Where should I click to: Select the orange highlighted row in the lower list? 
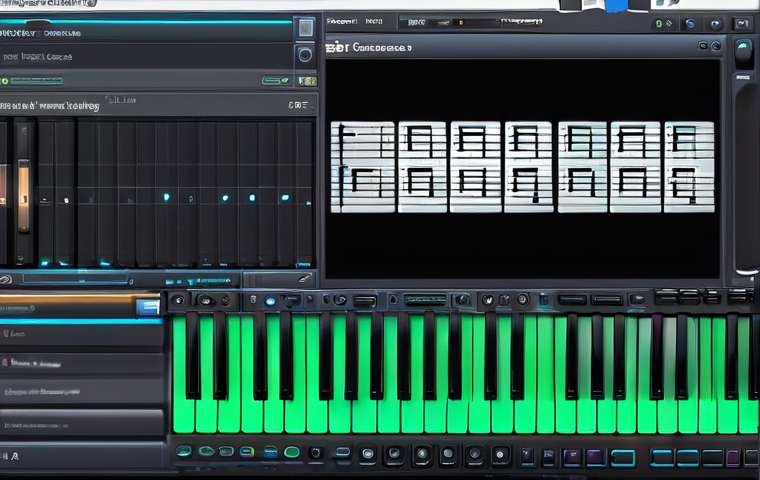(80, 305)
